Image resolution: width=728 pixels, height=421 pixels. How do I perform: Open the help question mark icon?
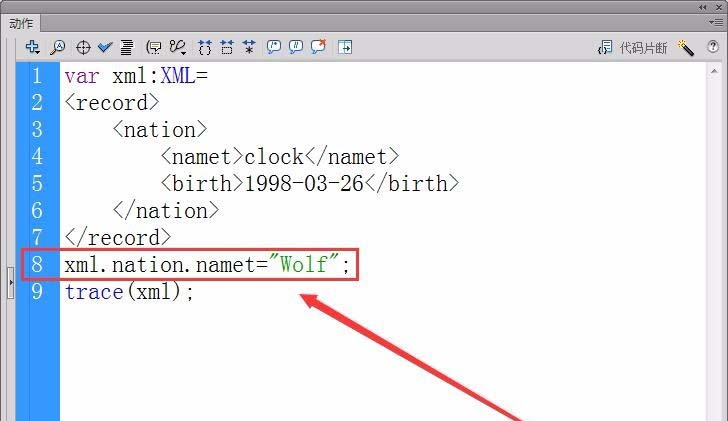(713, 47)
